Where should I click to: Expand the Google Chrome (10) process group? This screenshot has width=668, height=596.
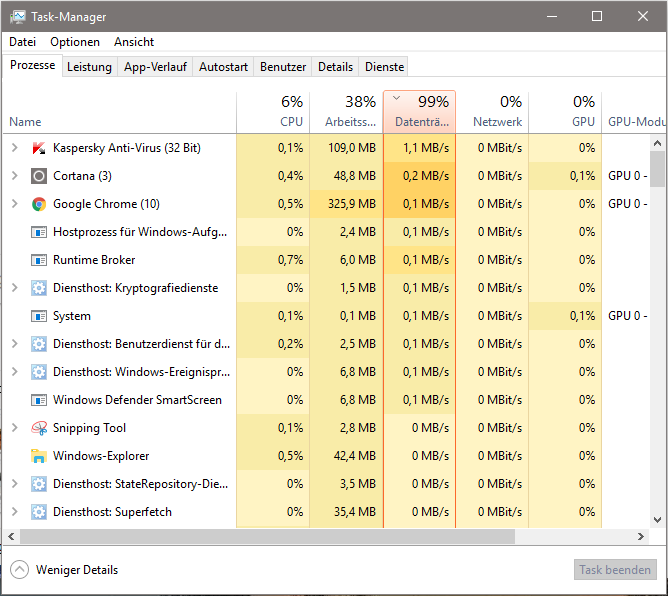[x=14, y=204]
